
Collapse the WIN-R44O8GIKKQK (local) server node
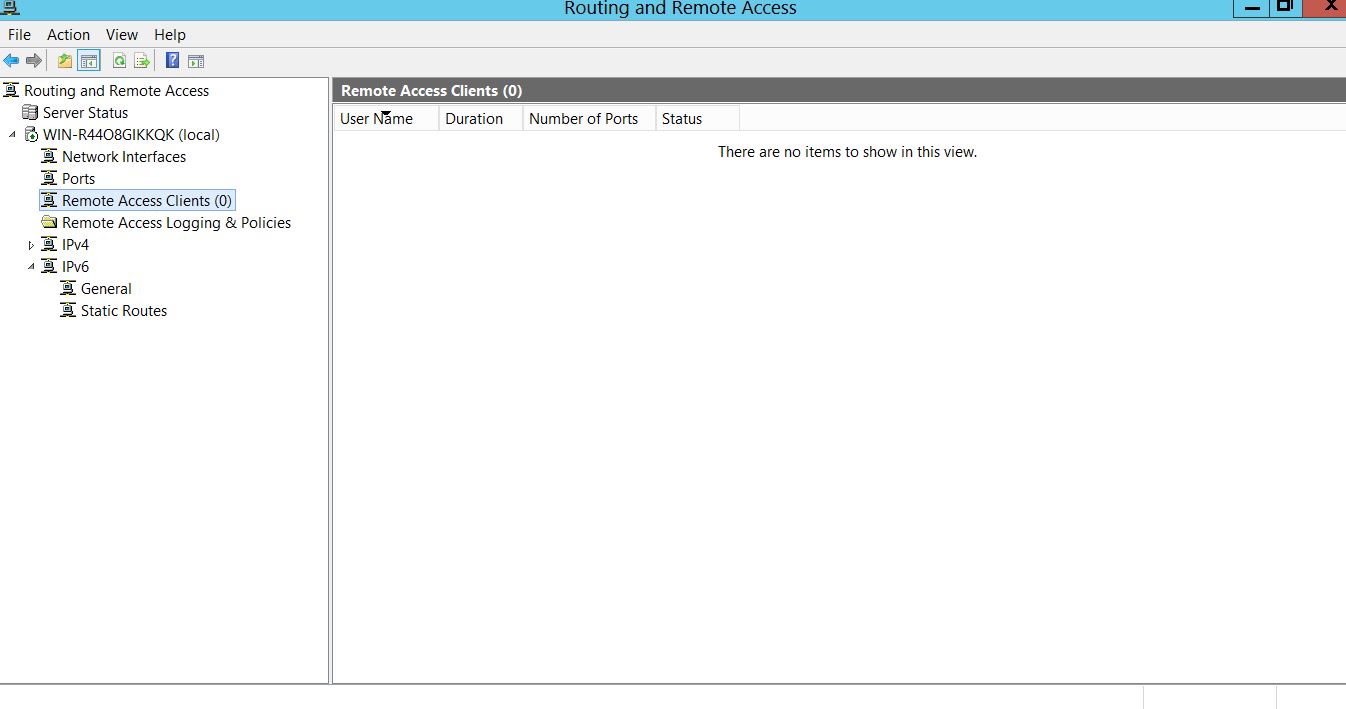click(x=13, y=135)
